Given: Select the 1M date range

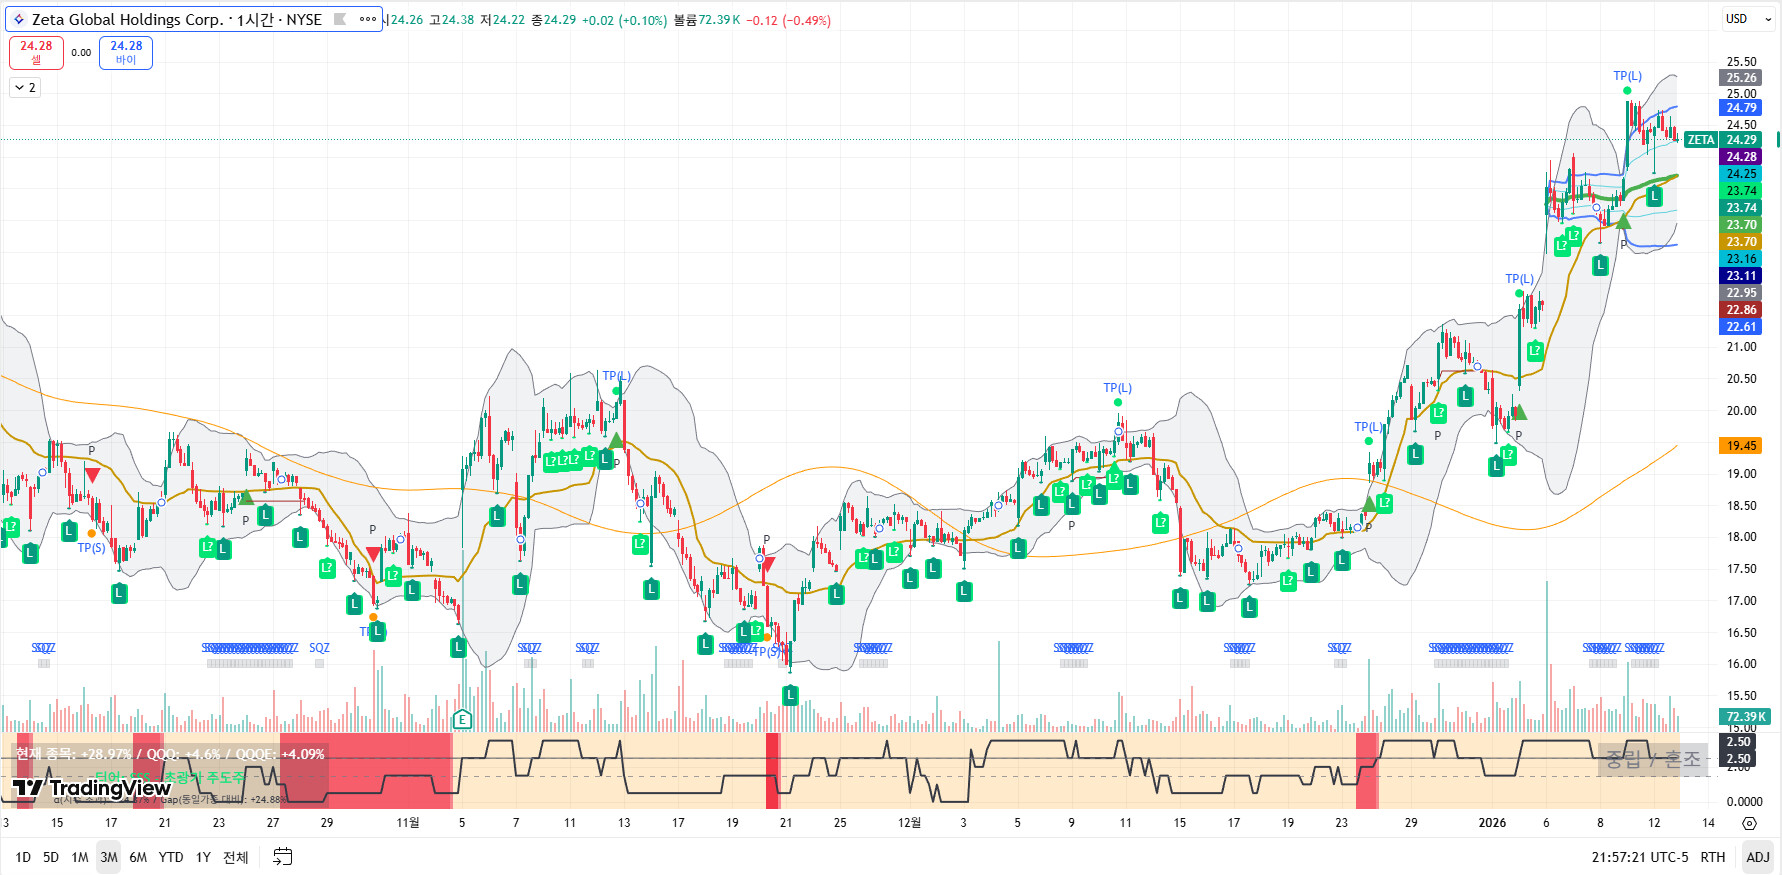Looking at the screenshot, I should tap(80, 857).
